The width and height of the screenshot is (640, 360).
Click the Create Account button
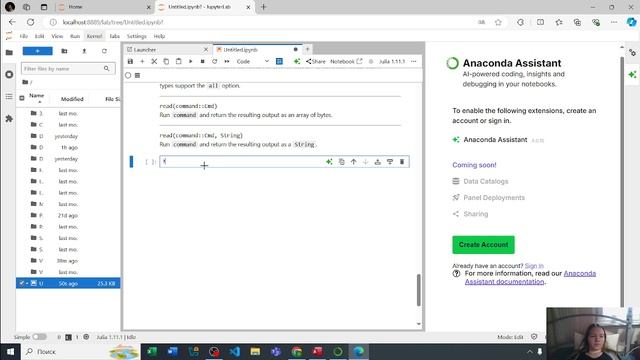click(x=483, y=244)
